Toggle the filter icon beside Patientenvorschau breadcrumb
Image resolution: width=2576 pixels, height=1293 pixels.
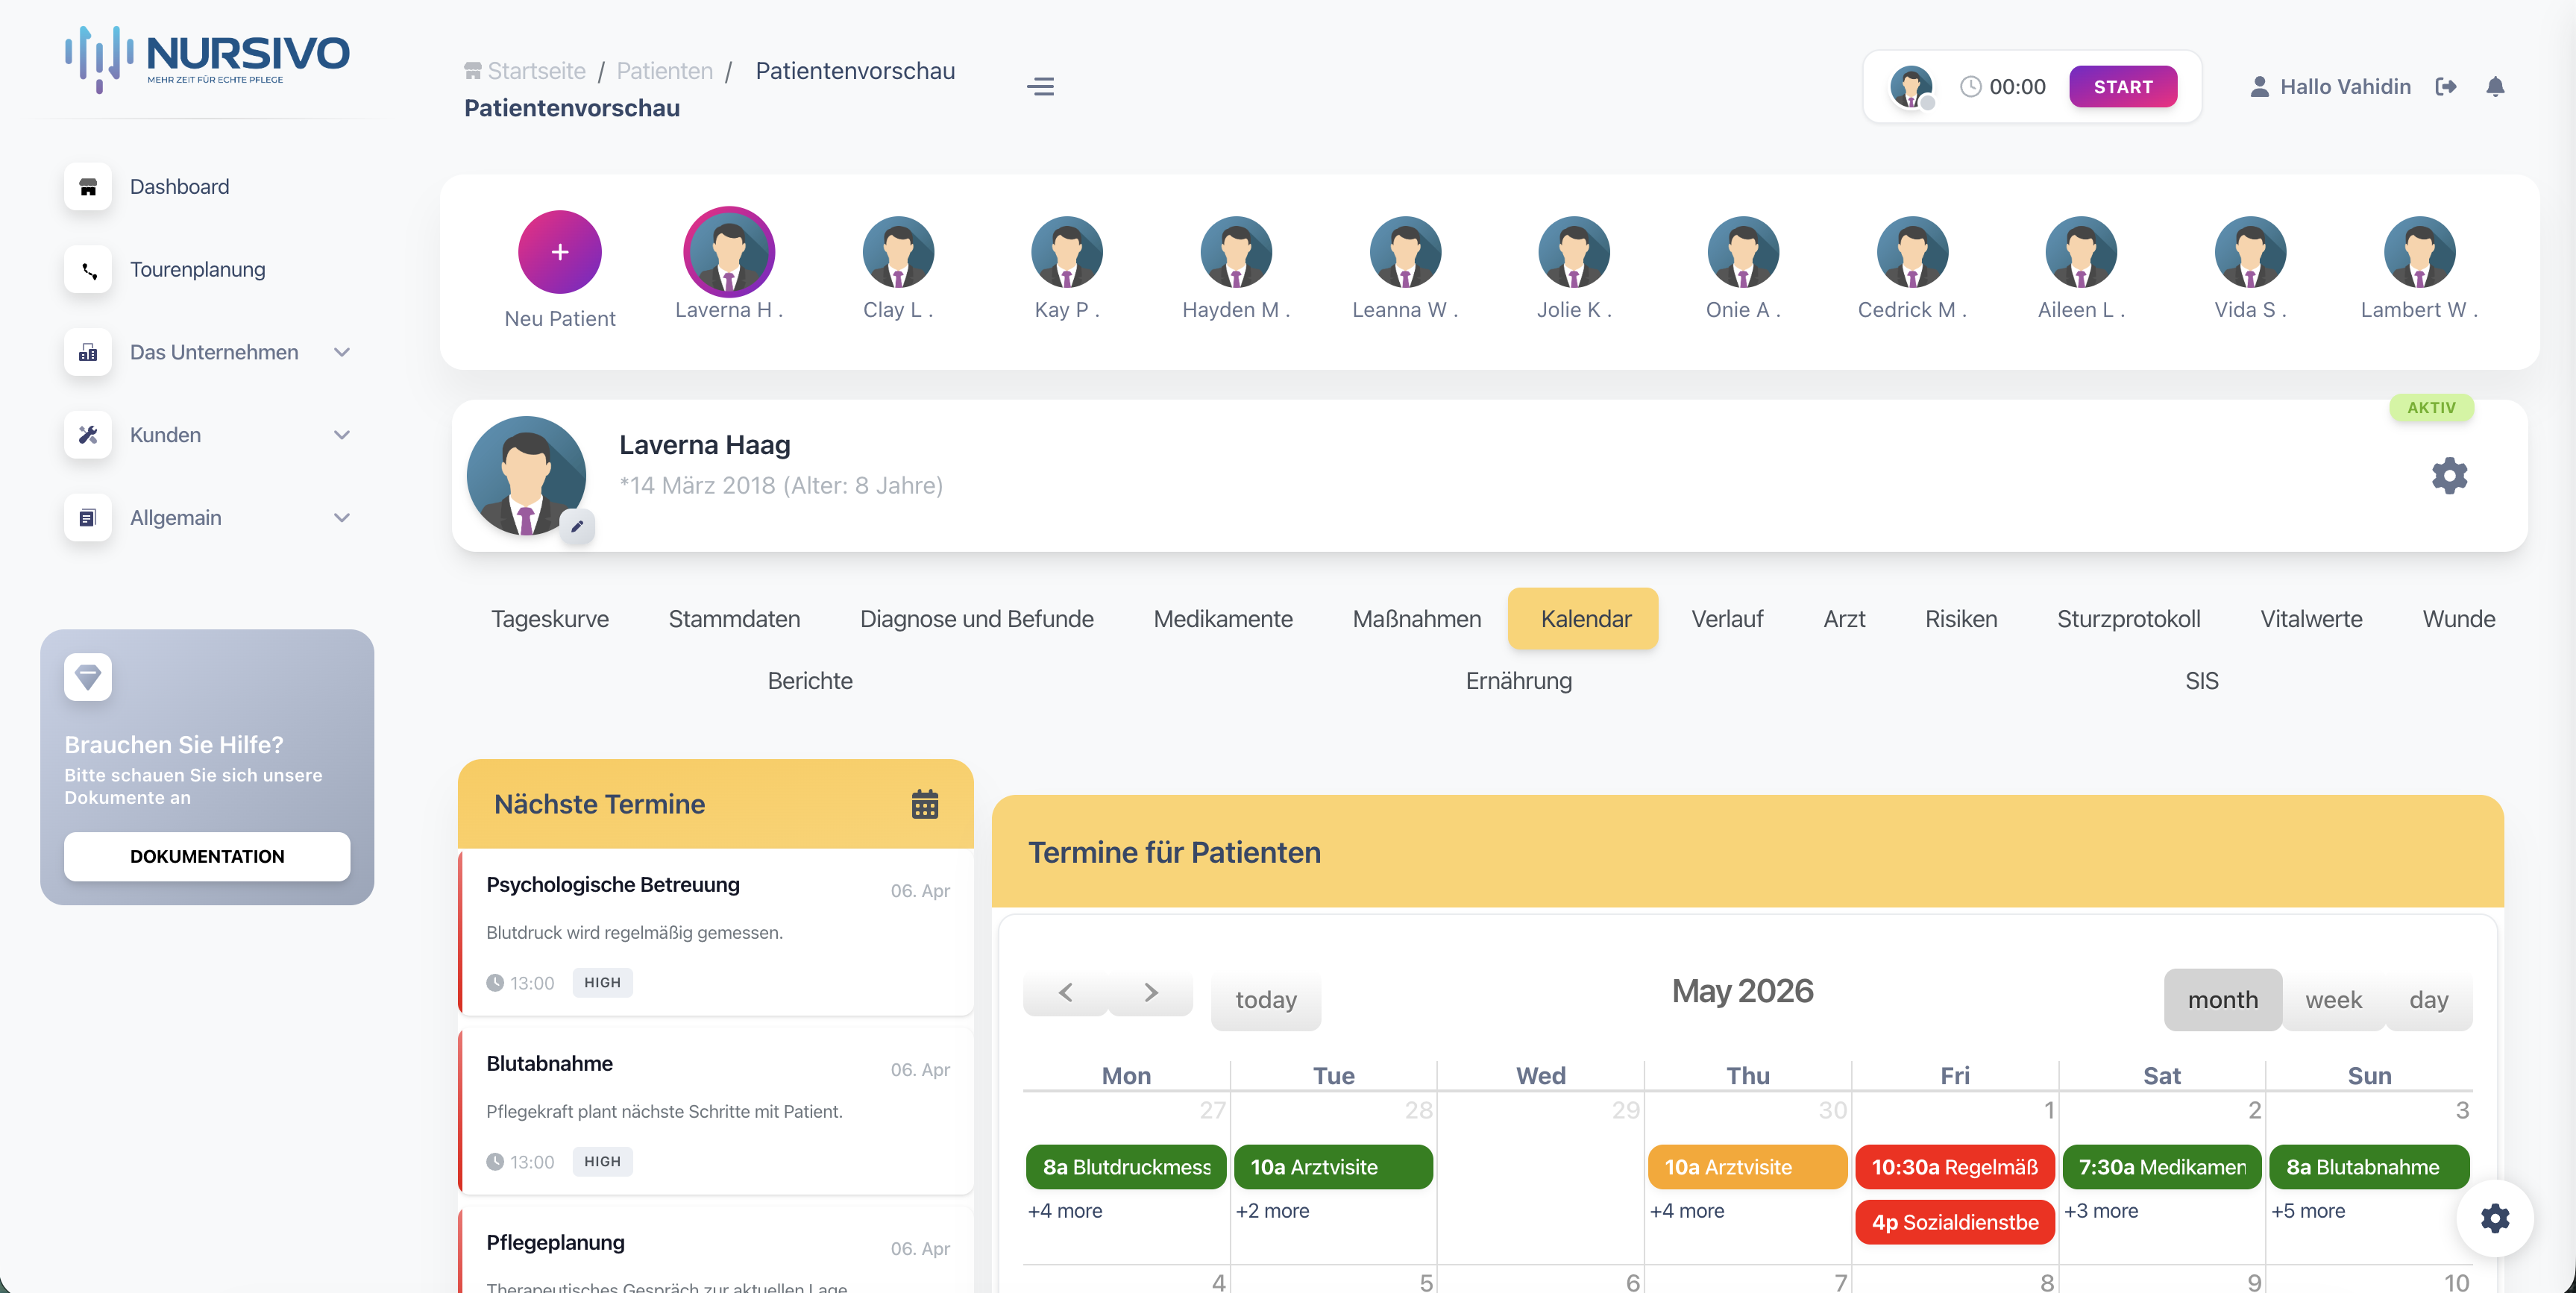(x=1040, y=86)
